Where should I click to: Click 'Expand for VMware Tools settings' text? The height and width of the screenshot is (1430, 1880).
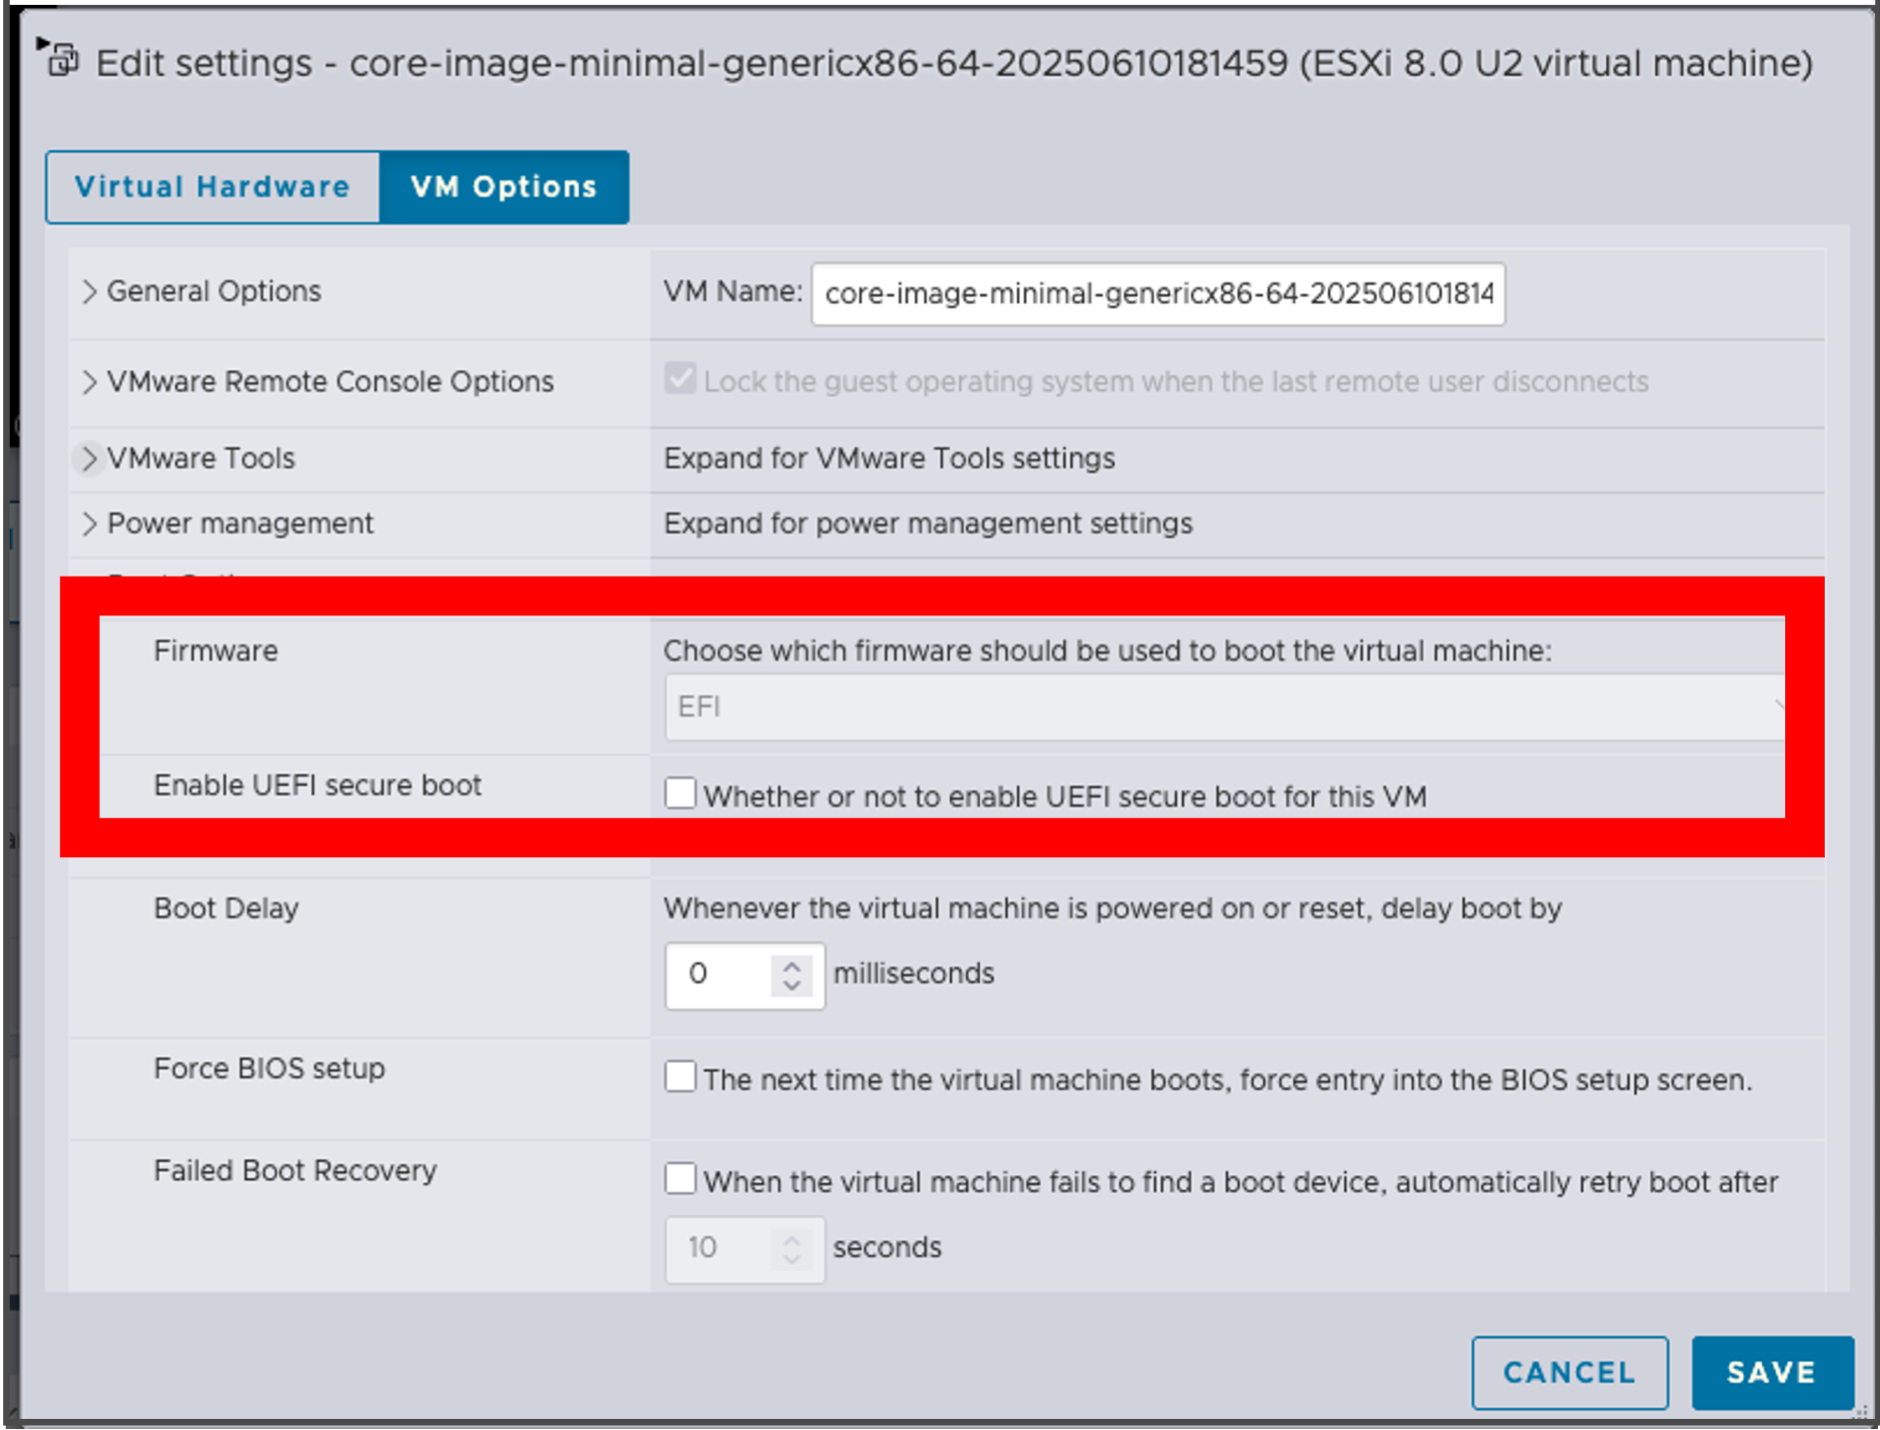pyautogui.click(x=889, y=458)
